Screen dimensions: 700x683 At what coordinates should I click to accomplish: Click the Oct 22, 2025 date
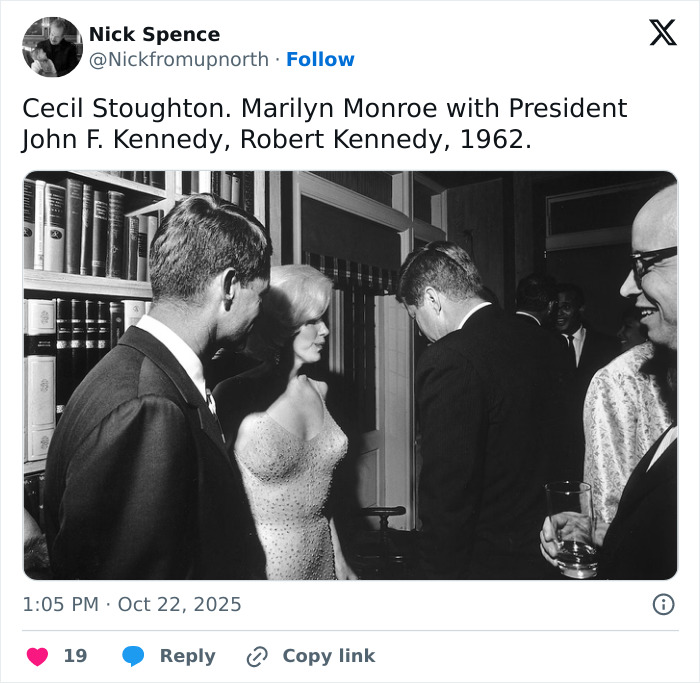pos(179,604)
